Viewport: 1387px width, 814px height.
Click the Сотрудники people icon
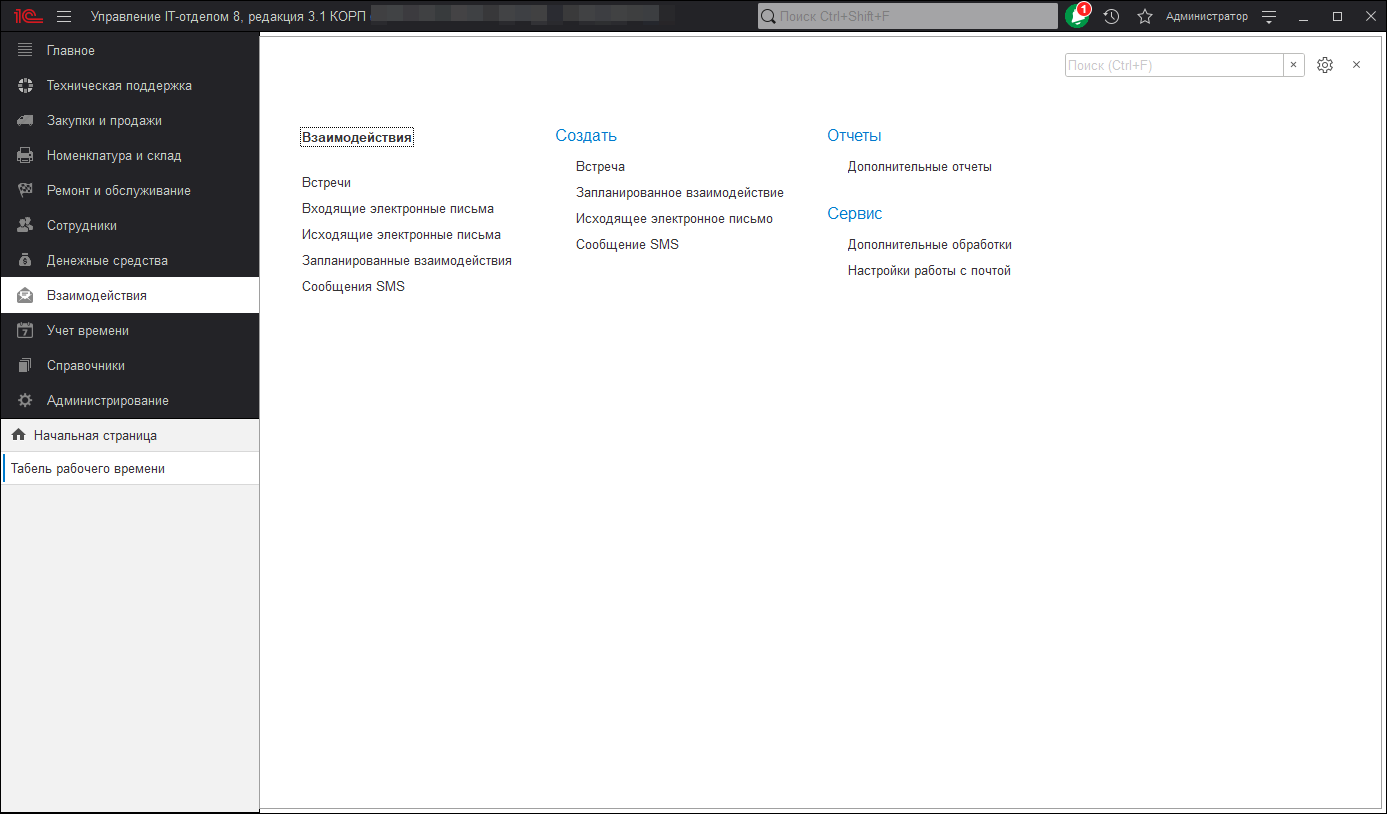tap(26, 226)
